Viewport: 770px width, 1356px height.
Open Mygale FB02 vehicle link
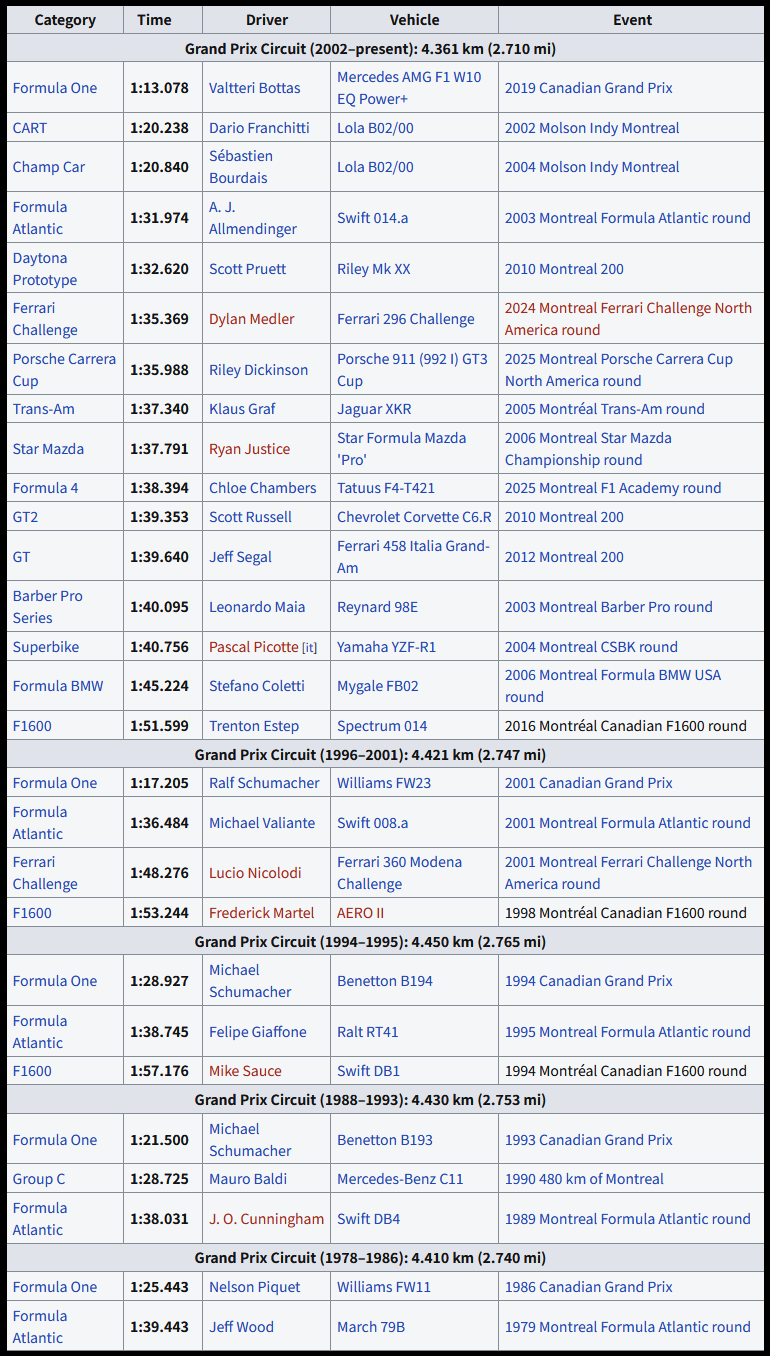click(x=377, y=686)
